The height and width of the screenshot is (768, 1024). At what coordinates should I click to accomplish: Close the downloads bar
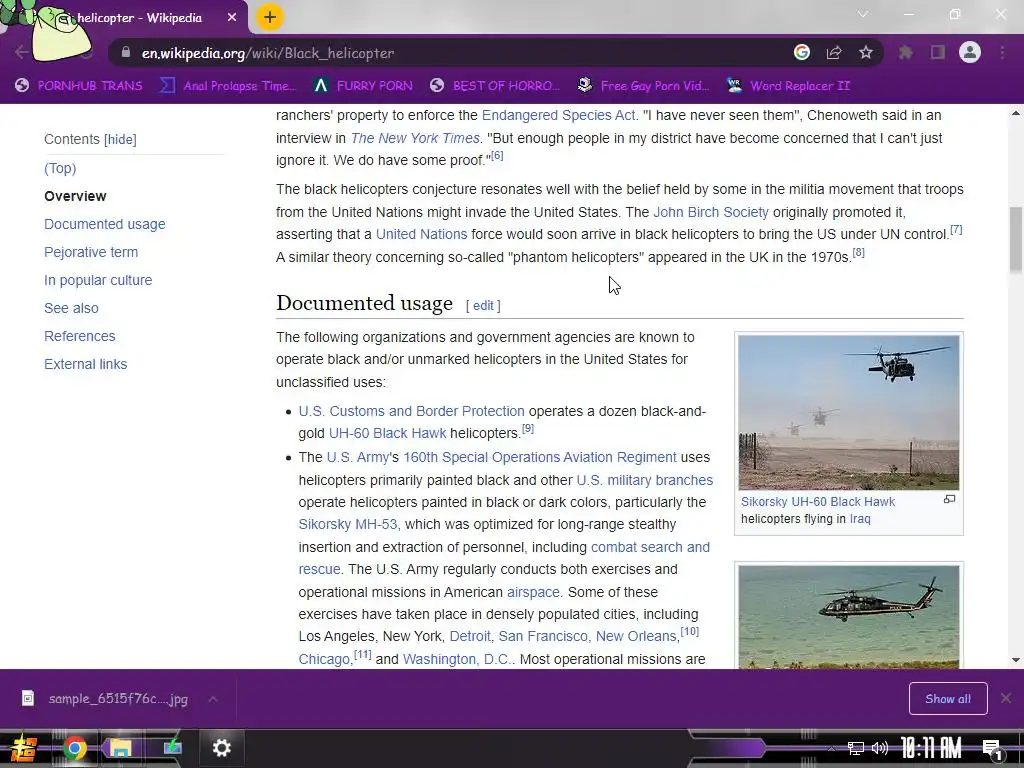point(1006,699)
